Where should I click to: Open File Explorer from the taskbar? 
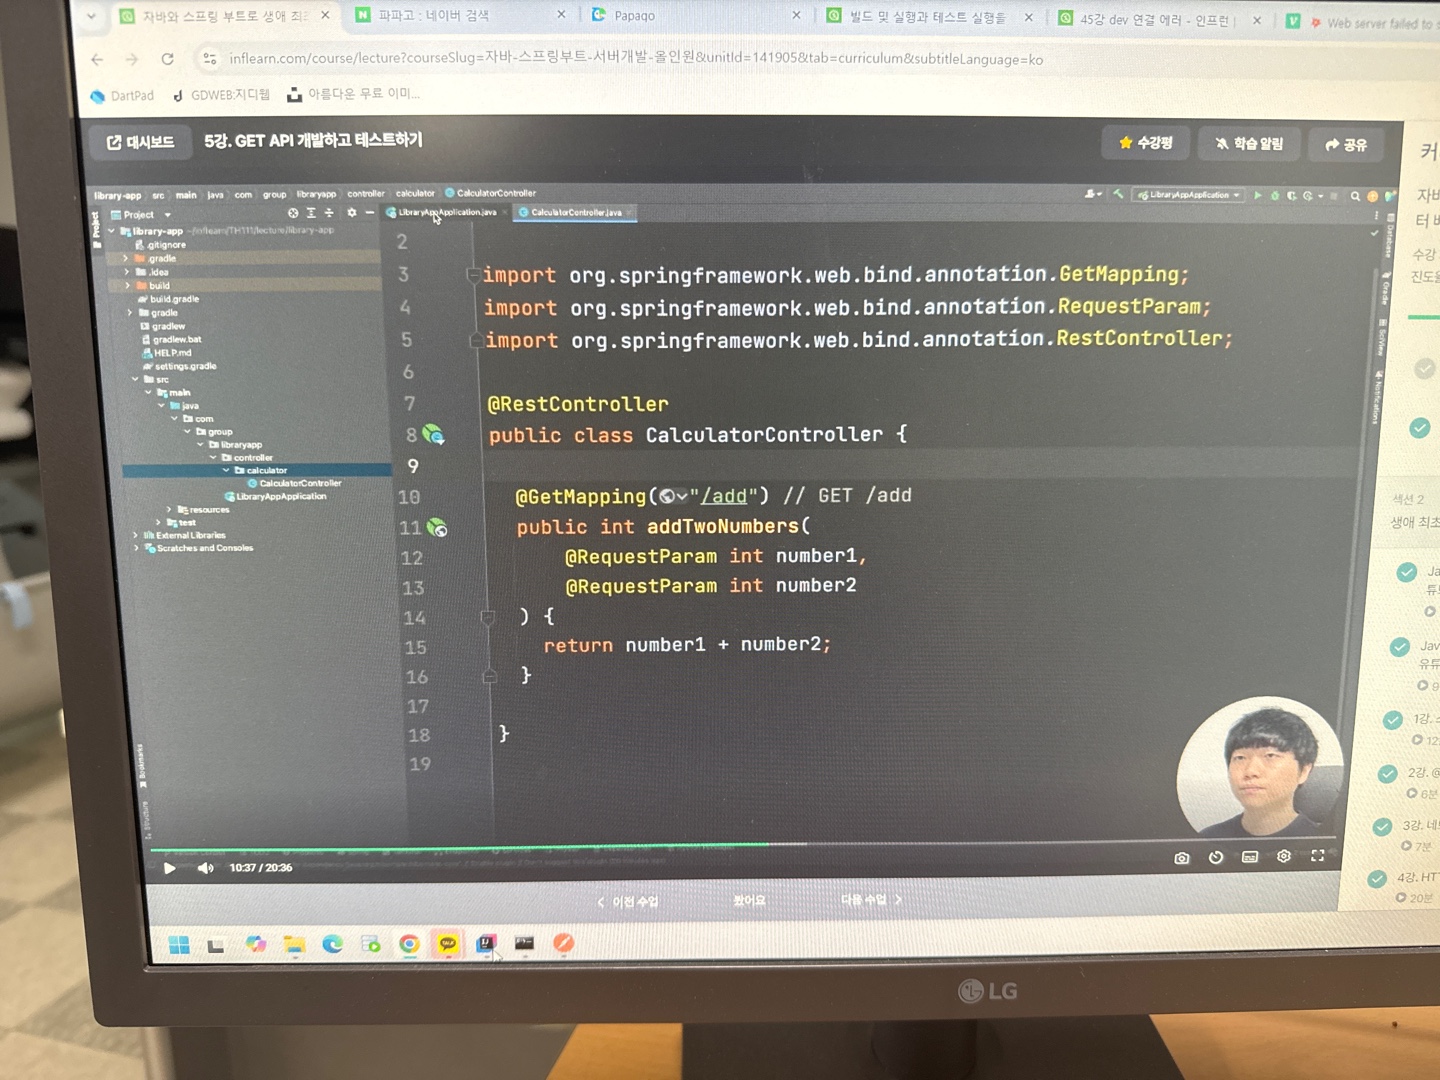click(293, 944)
